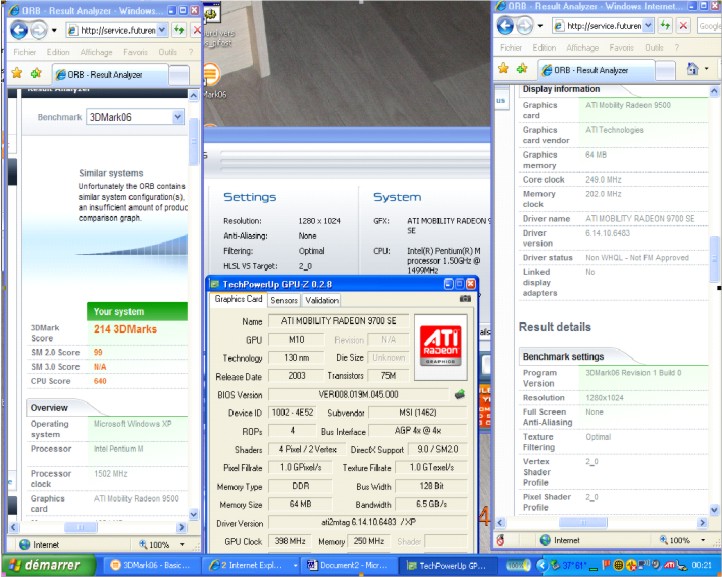Click address bar in right browser
This screenshot has height=577, width=722.
pos(603,26)
